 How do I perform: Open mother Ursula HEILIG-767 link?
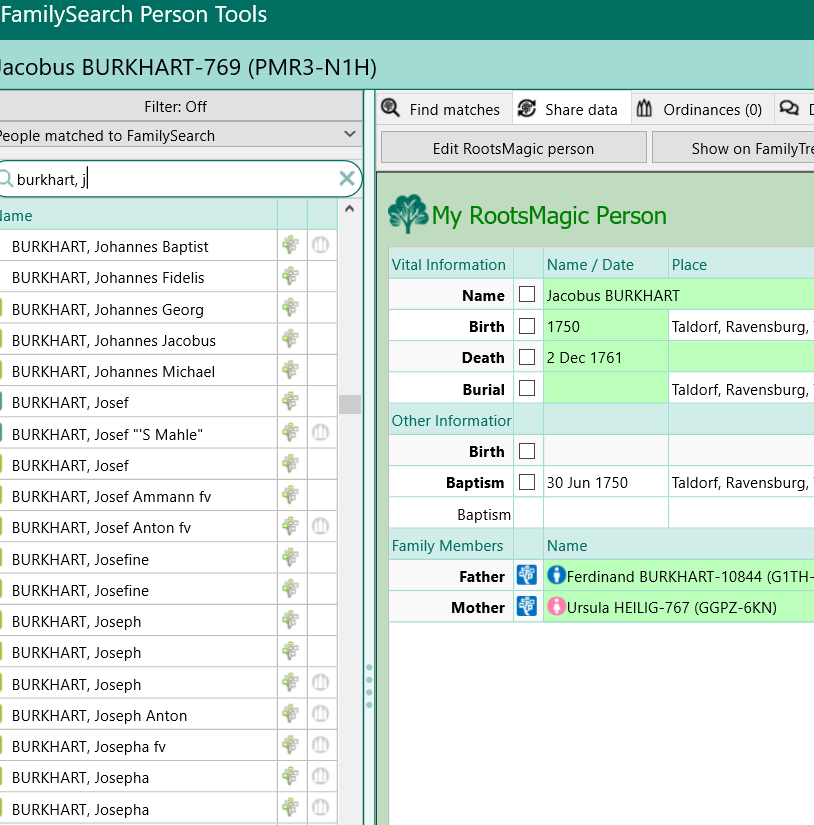[671, 608]
